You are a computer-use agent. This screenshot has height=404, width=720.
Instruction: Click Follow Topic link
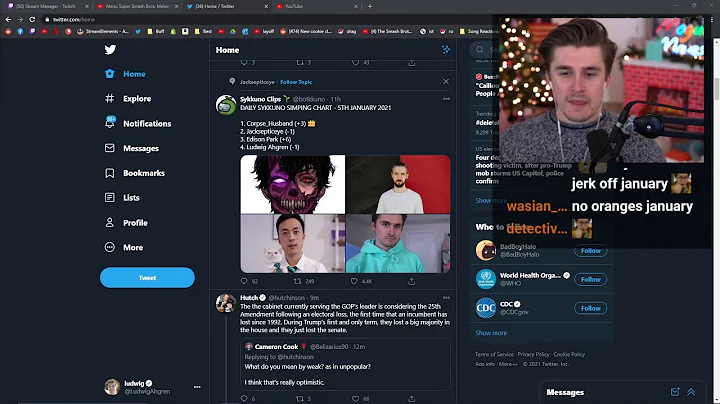tap(296, 82)
